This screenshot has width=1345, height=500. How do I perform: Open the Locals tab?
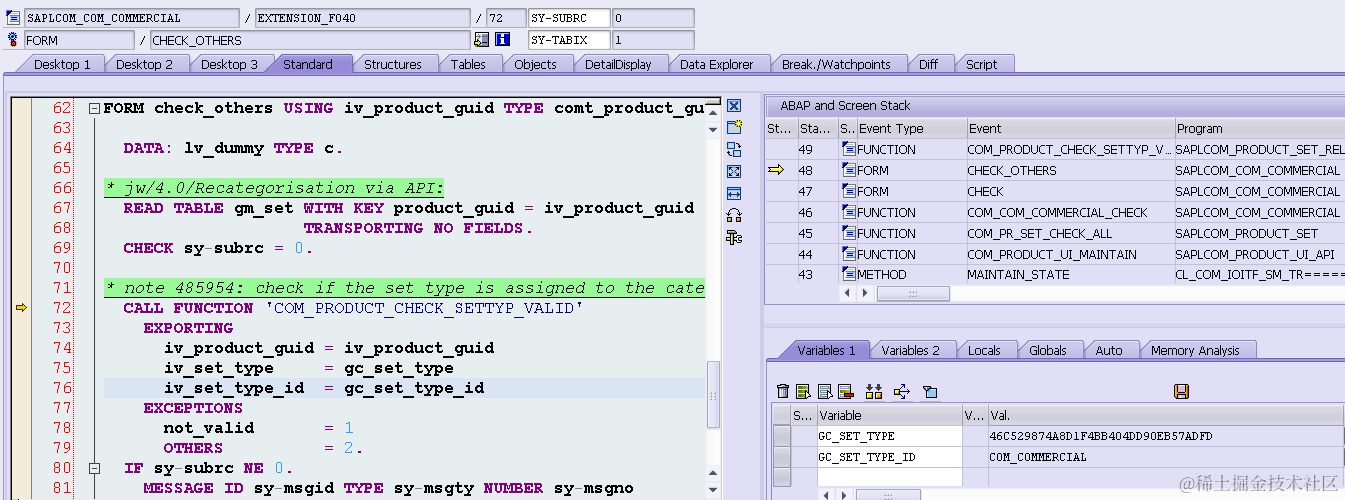click(984, 350)
